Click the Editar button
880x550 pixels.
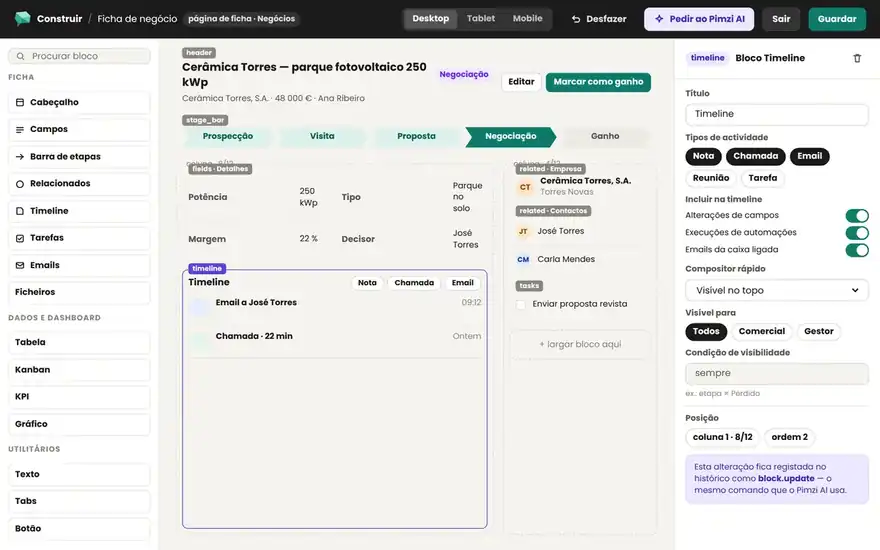(521, 82)
